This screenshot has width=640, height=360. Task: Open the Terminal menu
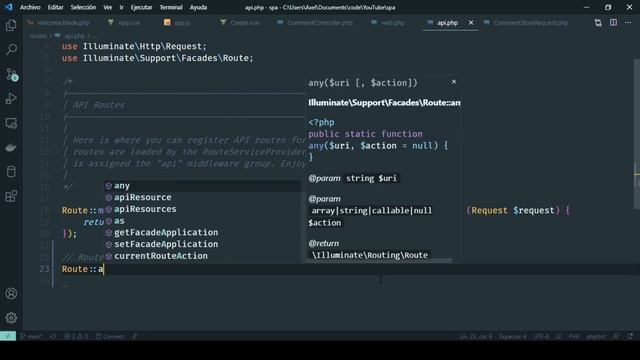click(171, 7)
